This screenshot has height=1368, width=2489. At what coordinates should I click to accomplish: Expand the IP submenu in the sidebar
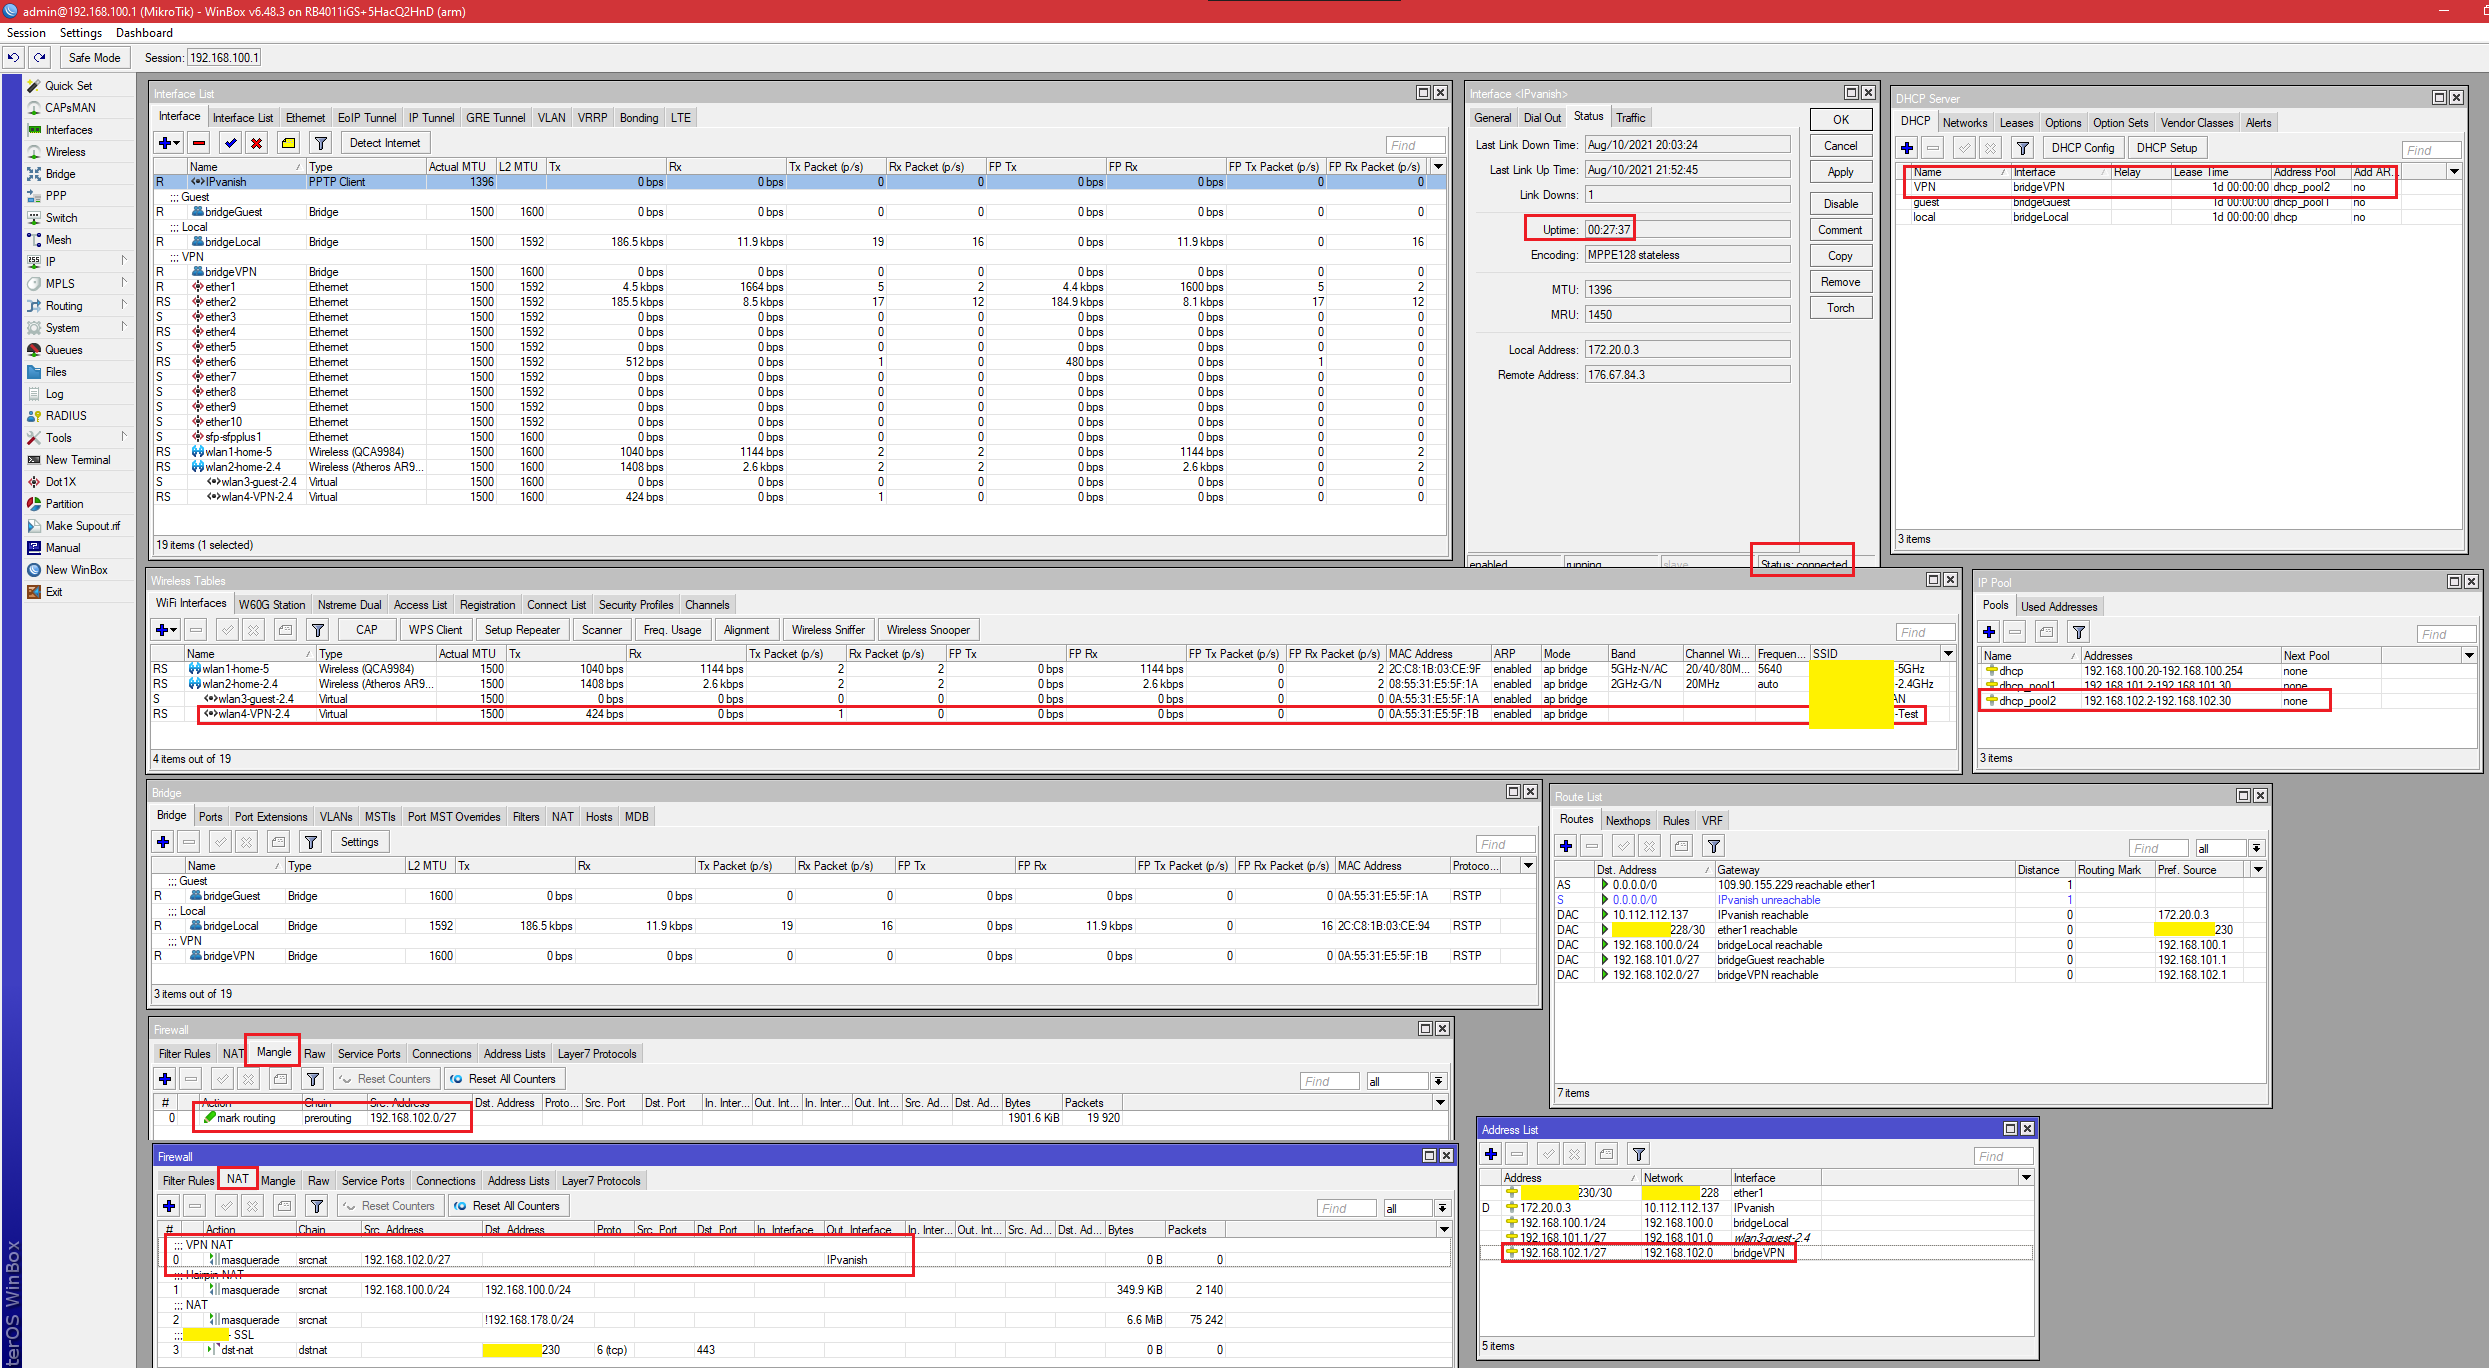(78, 262)
